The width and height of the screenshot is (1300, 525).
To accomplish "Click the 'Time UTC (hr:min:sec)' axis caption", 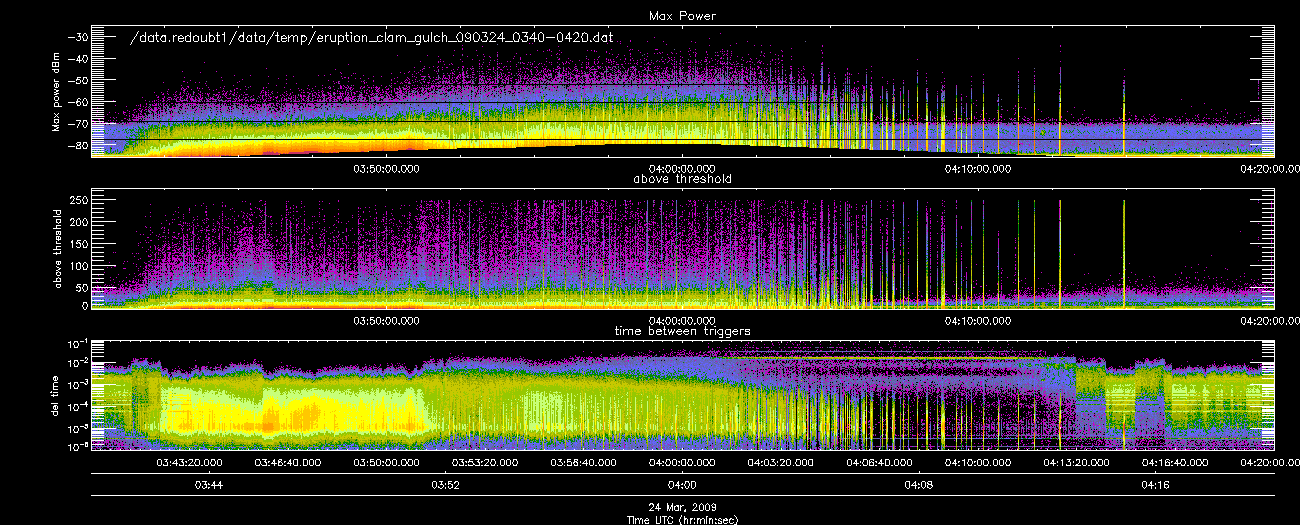I will [684, 519].
